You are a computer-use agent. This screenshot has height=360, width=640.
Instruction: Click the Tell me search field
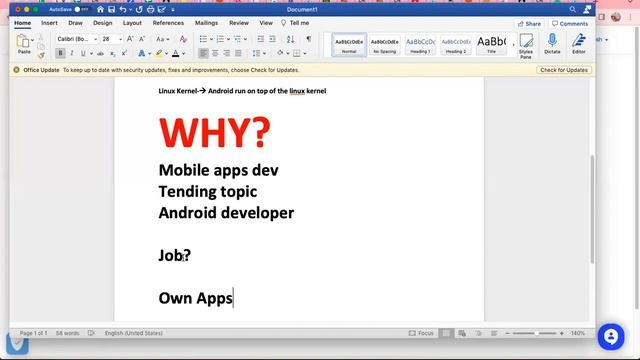click(295, 23)
